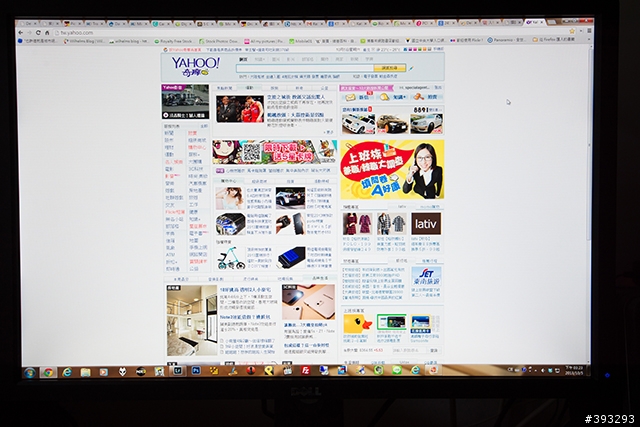Open the basketball news photo
This screenshot has width=640, height=427.
point(240,109)
